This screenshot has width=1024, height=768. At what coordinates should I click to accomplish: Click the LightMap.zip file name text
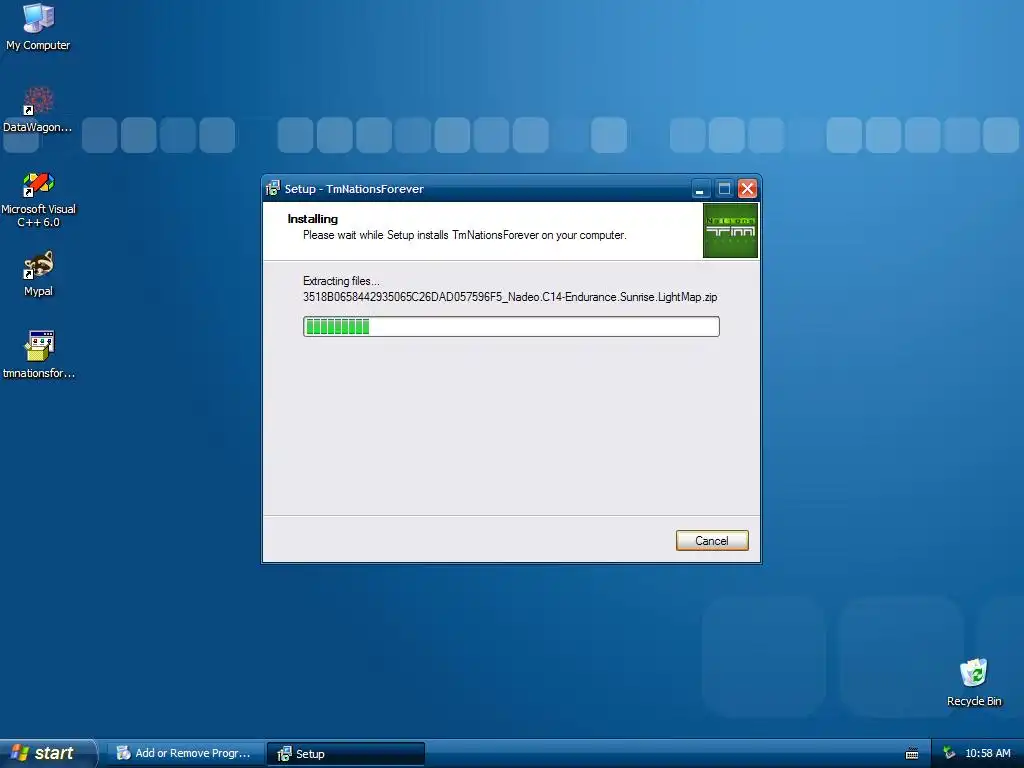pyautogui.click(x=510, y=297)
